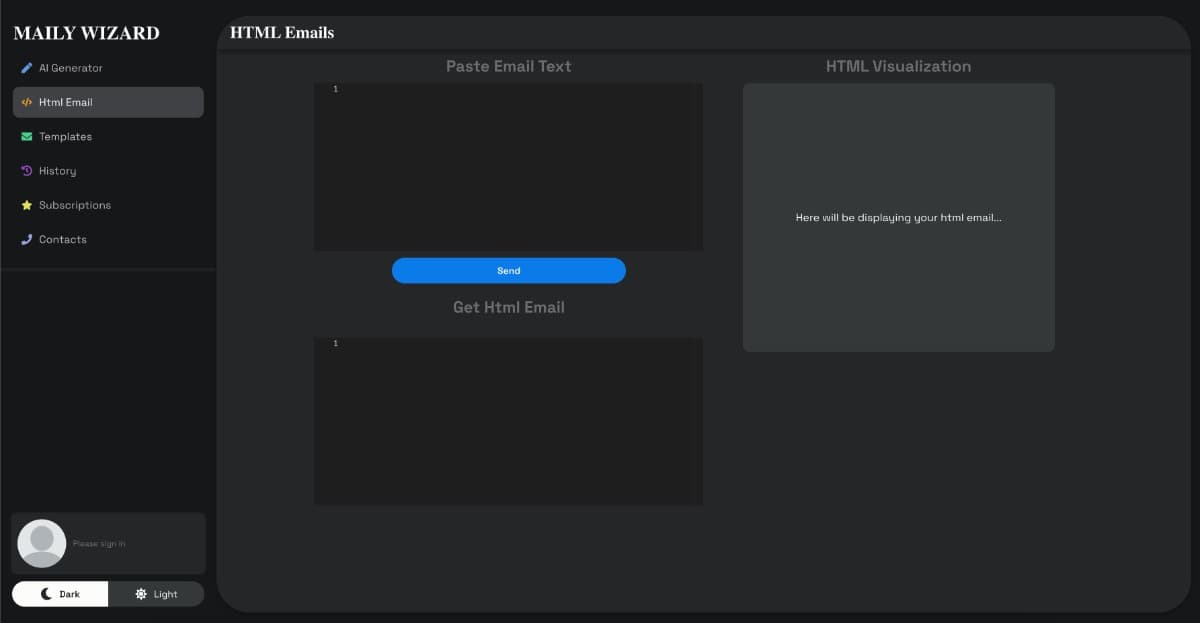Switch to the Light theme
The width and height of the screenshot is (1200, 623).
click(156, 594)
